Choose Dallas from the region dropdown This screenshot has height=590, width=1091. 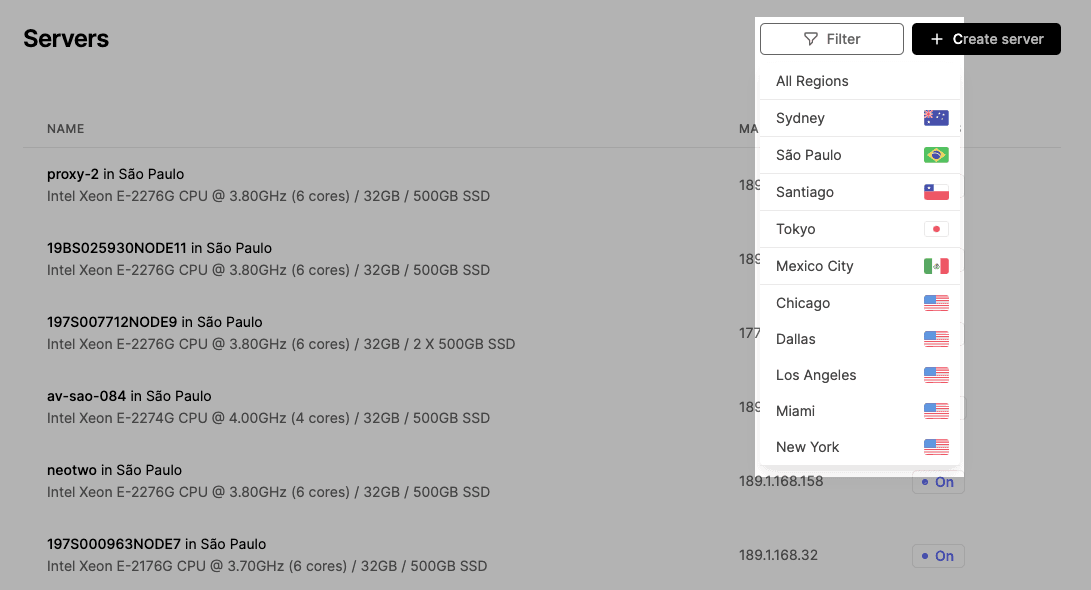795,339
